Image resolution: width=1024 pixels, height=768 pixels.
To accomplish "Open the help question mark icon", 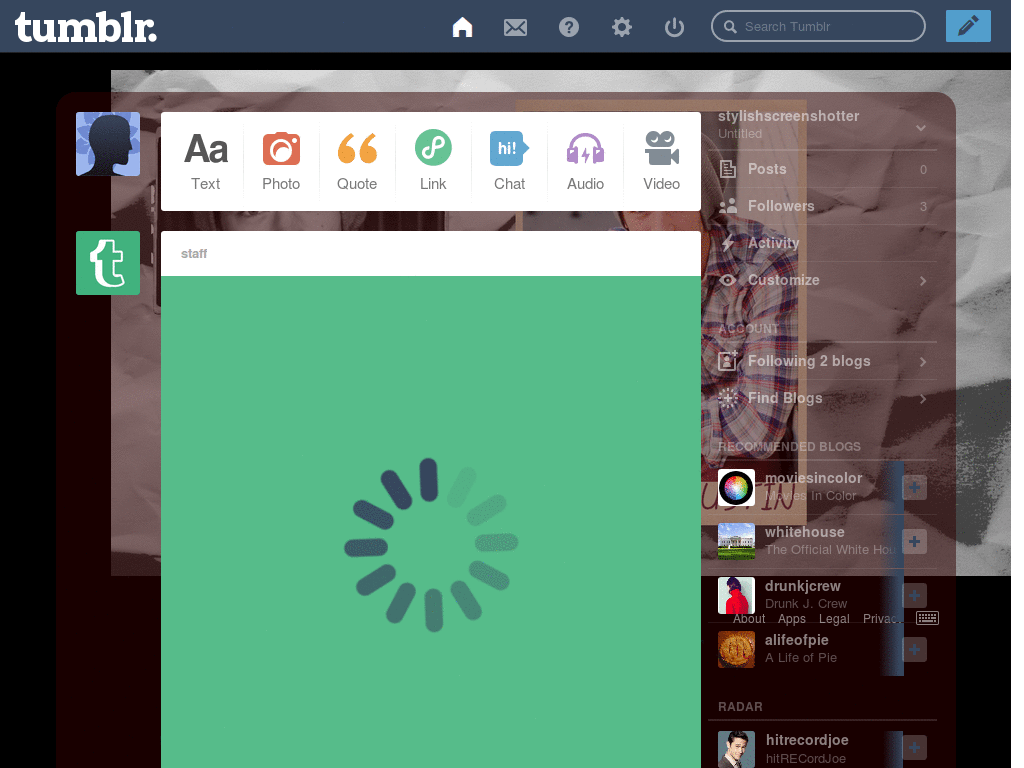I will pos(569,27).
